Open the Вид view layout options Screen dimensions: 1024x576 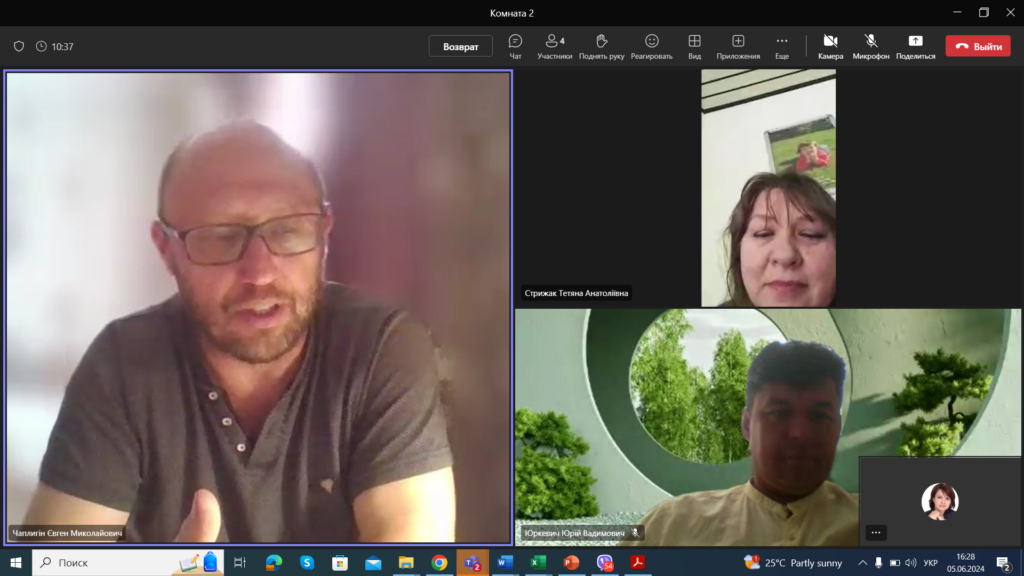coord(694,46)
